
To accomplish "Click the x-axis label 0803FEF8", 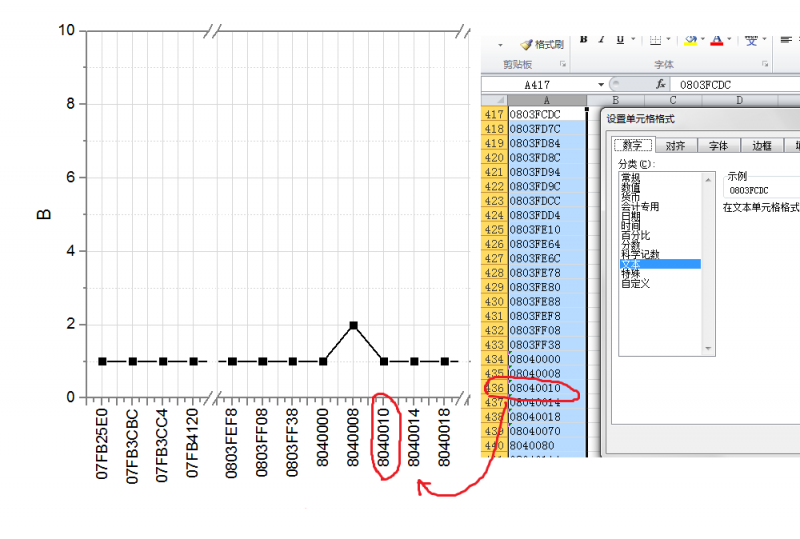I will coord(232,443).
